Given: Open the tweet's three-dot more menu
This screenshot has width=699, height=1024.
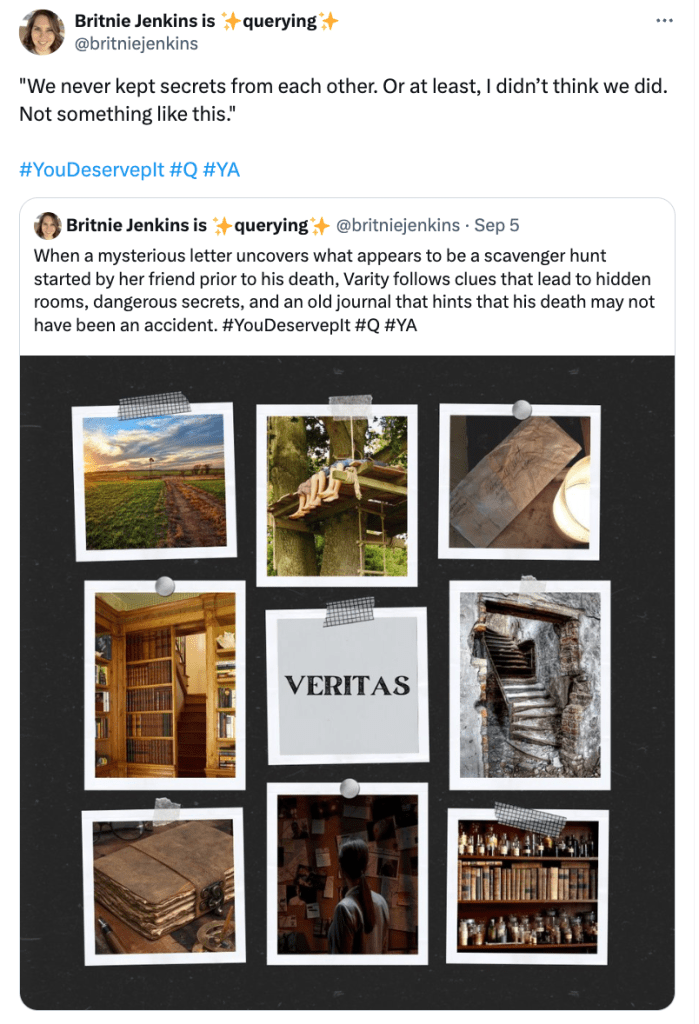Looking at the screenshot, I should coord(664,21).
